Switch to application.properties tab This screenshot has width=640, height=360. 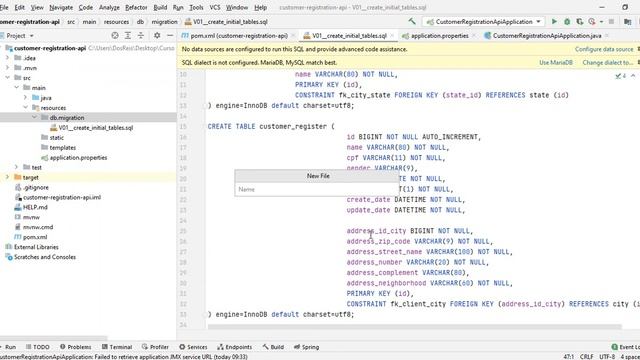pos(440,36)
